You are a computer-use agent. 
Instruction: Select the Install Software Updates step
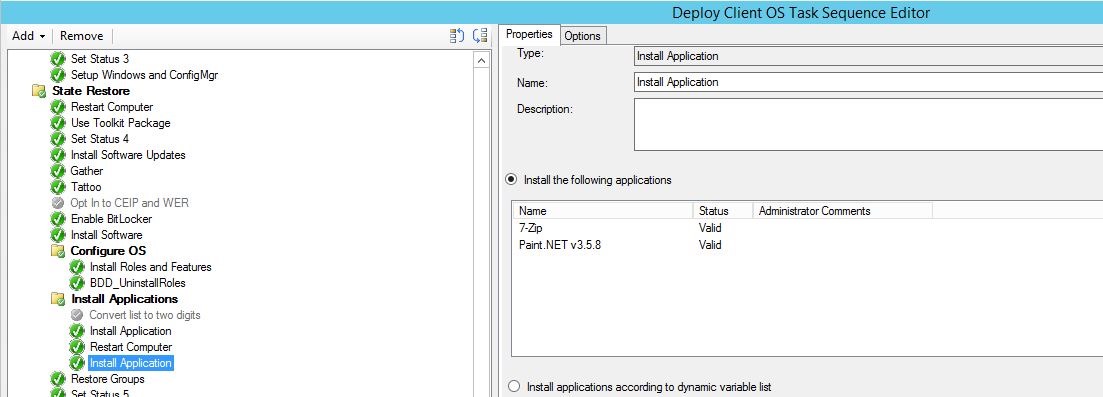(128, 155)
